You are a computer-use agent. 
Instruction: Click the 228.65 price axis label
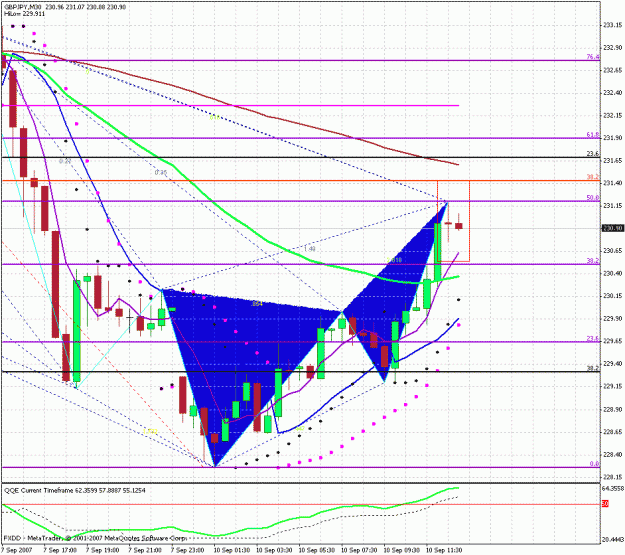613,431
